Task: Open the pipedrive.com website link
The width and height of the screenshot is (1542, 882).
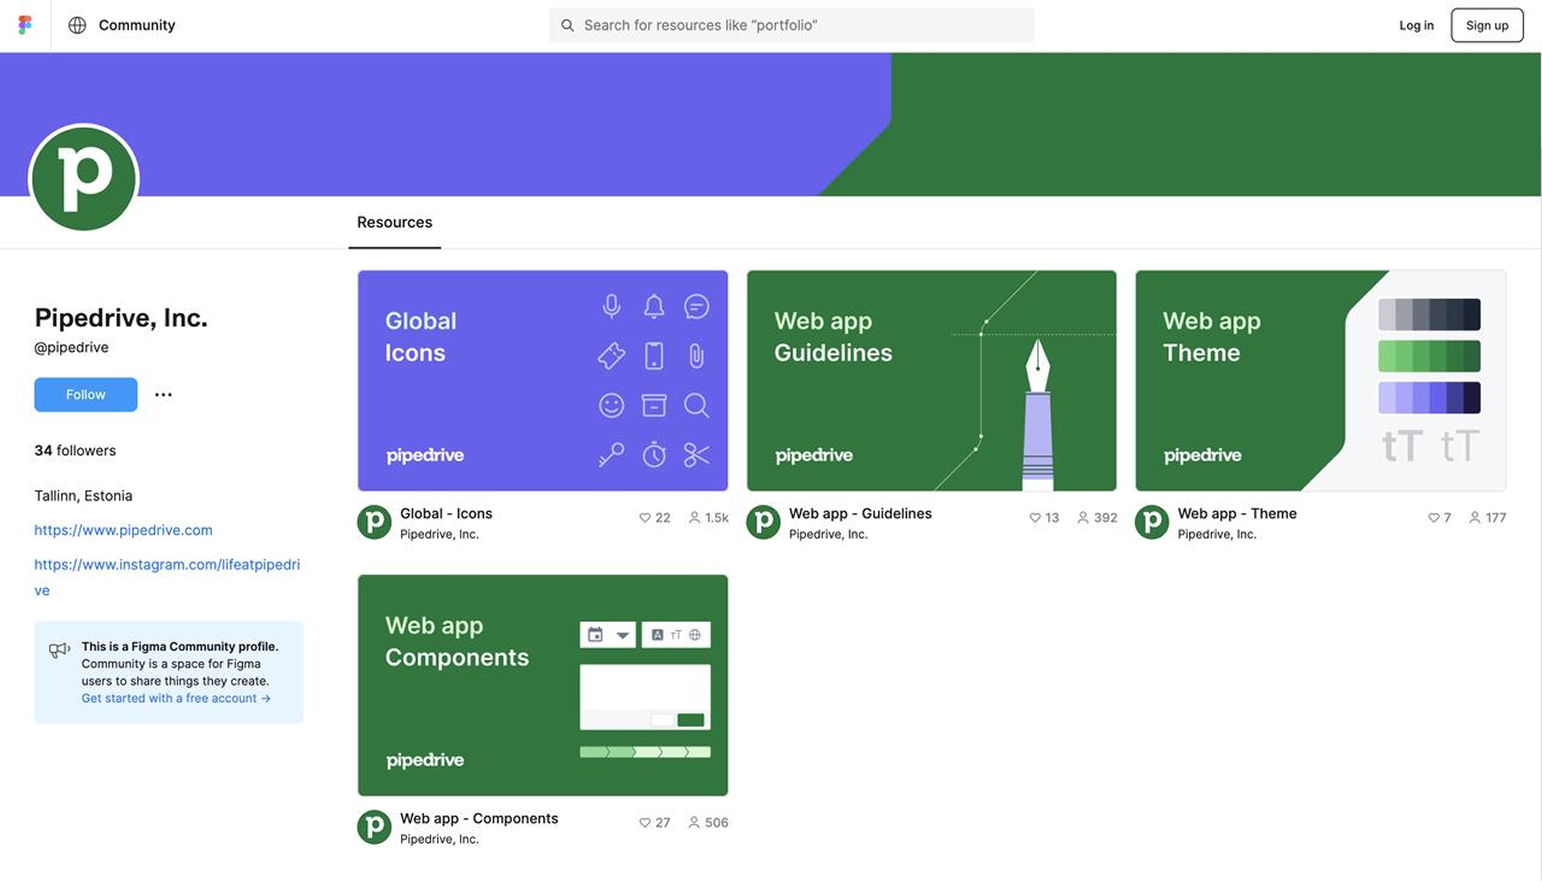Action: click(123, 530)
